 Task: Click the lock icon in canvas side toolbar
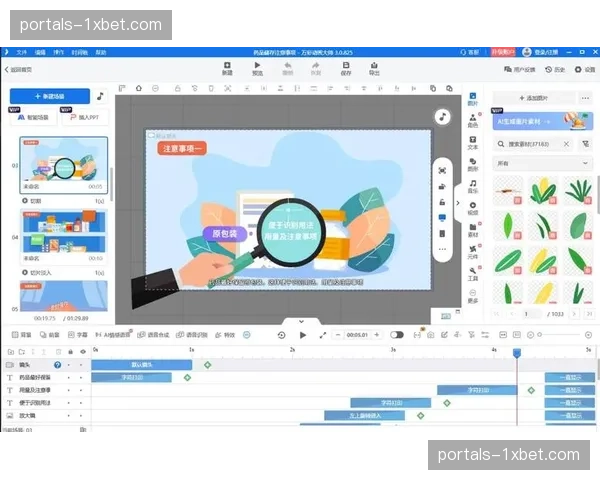point(441,201)
